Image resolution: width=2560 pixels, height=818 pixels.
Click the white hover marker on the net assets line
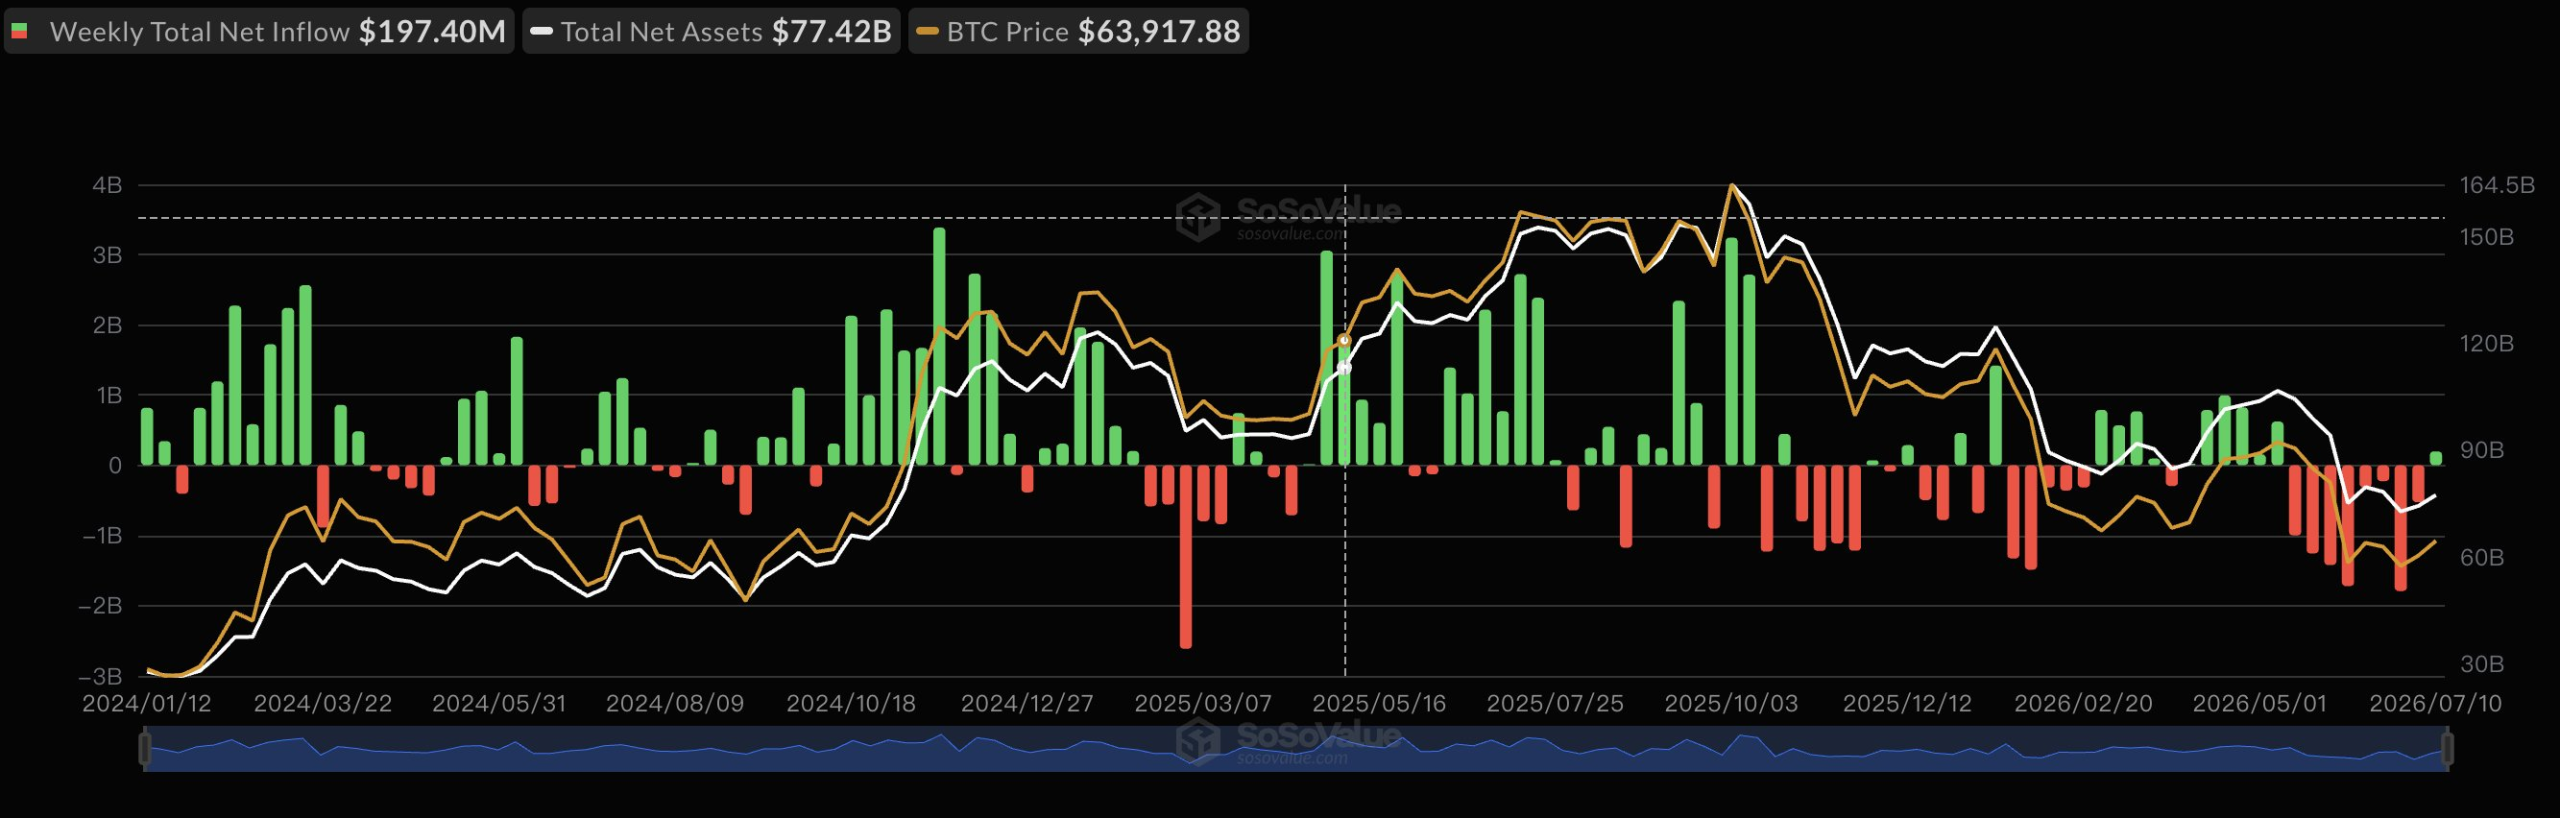tap(1345, 368)
